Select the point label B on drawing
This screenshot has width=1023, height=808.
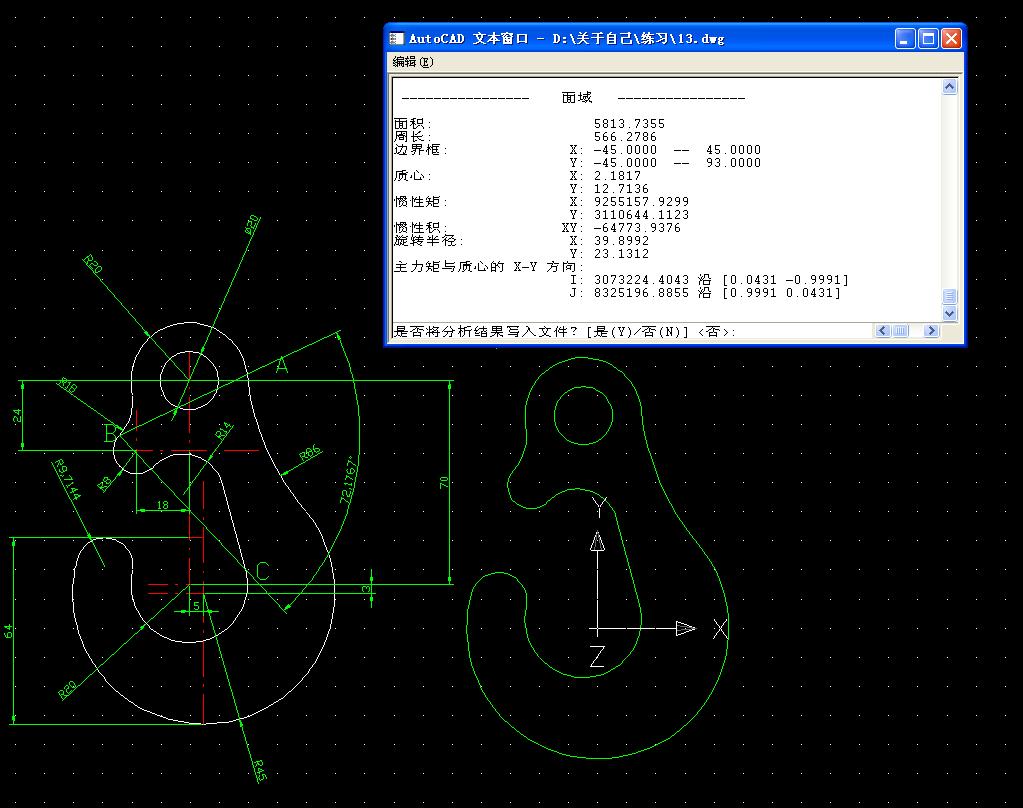112,433
